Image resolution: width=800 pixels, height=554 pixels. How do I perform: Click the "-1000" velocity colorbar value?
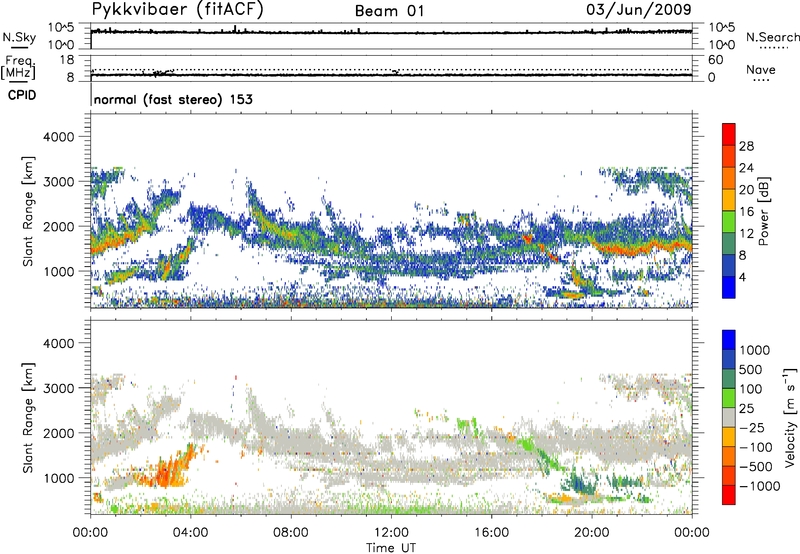(760, 486)
